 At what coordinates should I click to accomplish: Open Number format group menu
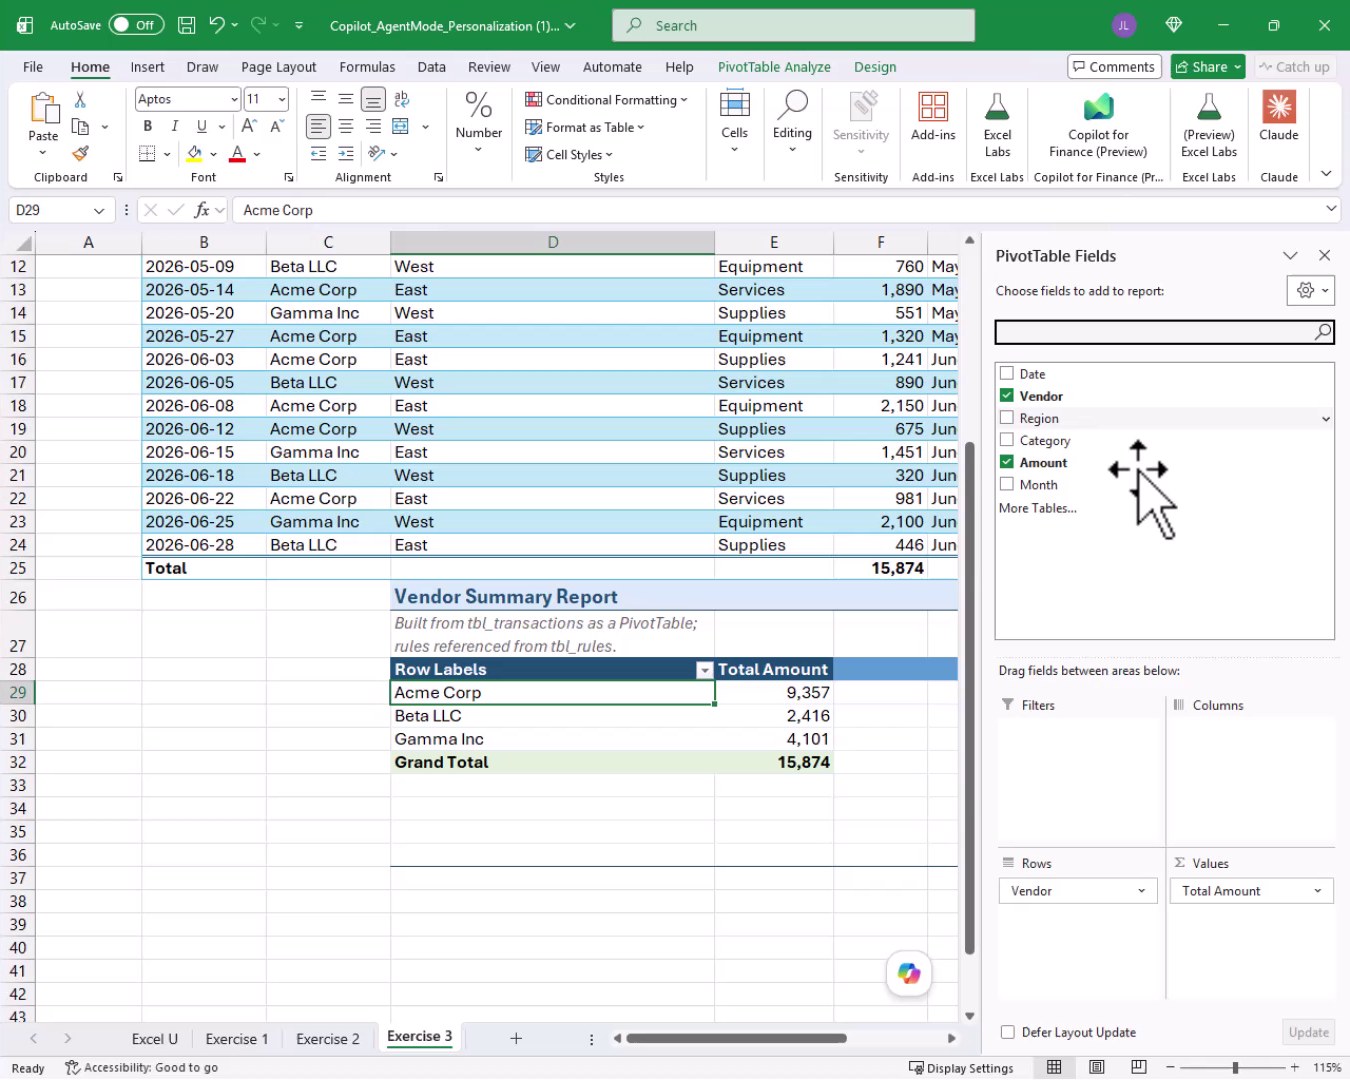[478, 123]
